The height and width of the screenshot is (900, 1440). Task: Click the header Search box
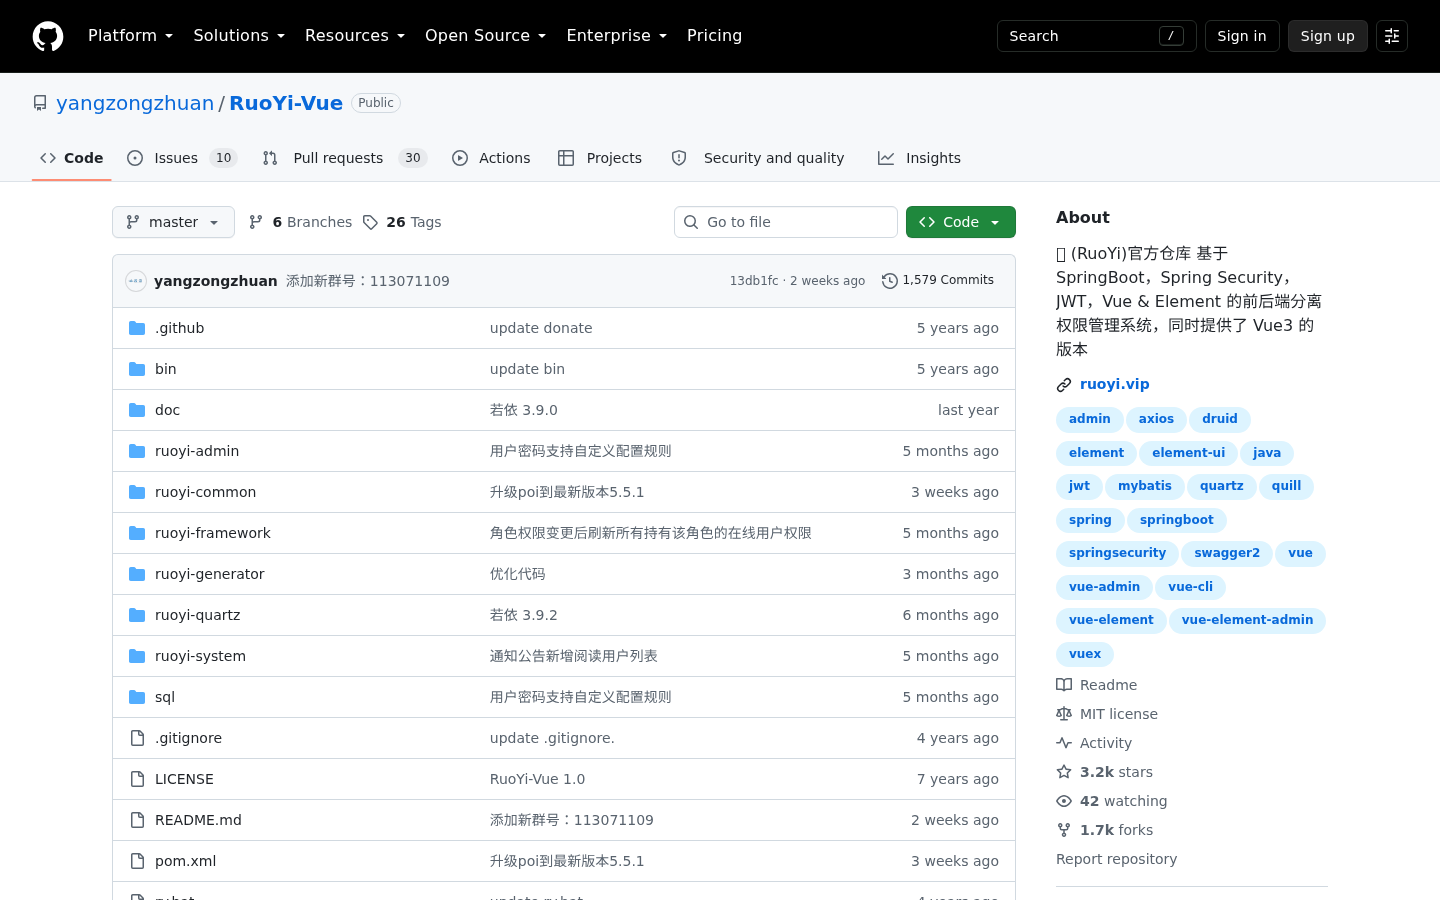click(x=1097, y=36)
